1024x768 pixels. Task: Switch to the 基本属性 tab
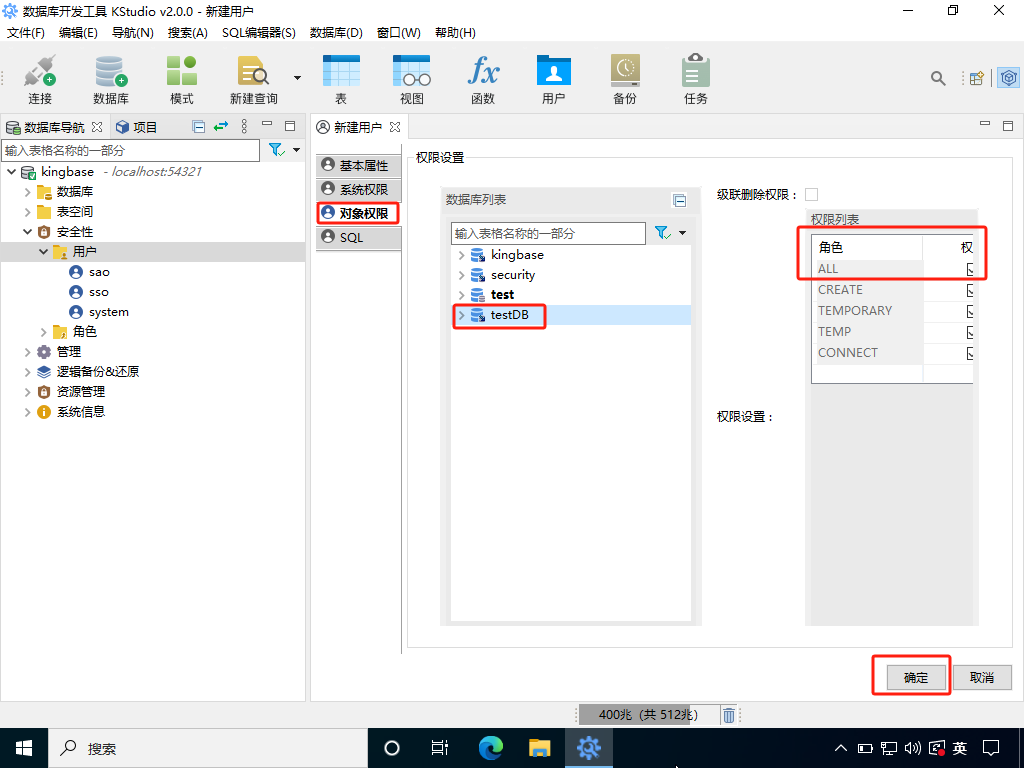click(x=359, y=166)
